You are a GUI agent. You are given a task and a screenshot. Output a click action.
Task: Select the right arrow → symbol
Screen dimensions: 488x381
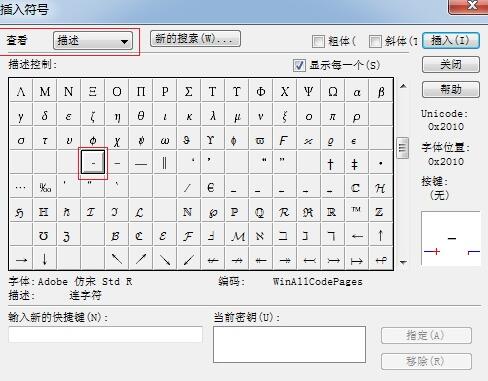coord(21,259)
